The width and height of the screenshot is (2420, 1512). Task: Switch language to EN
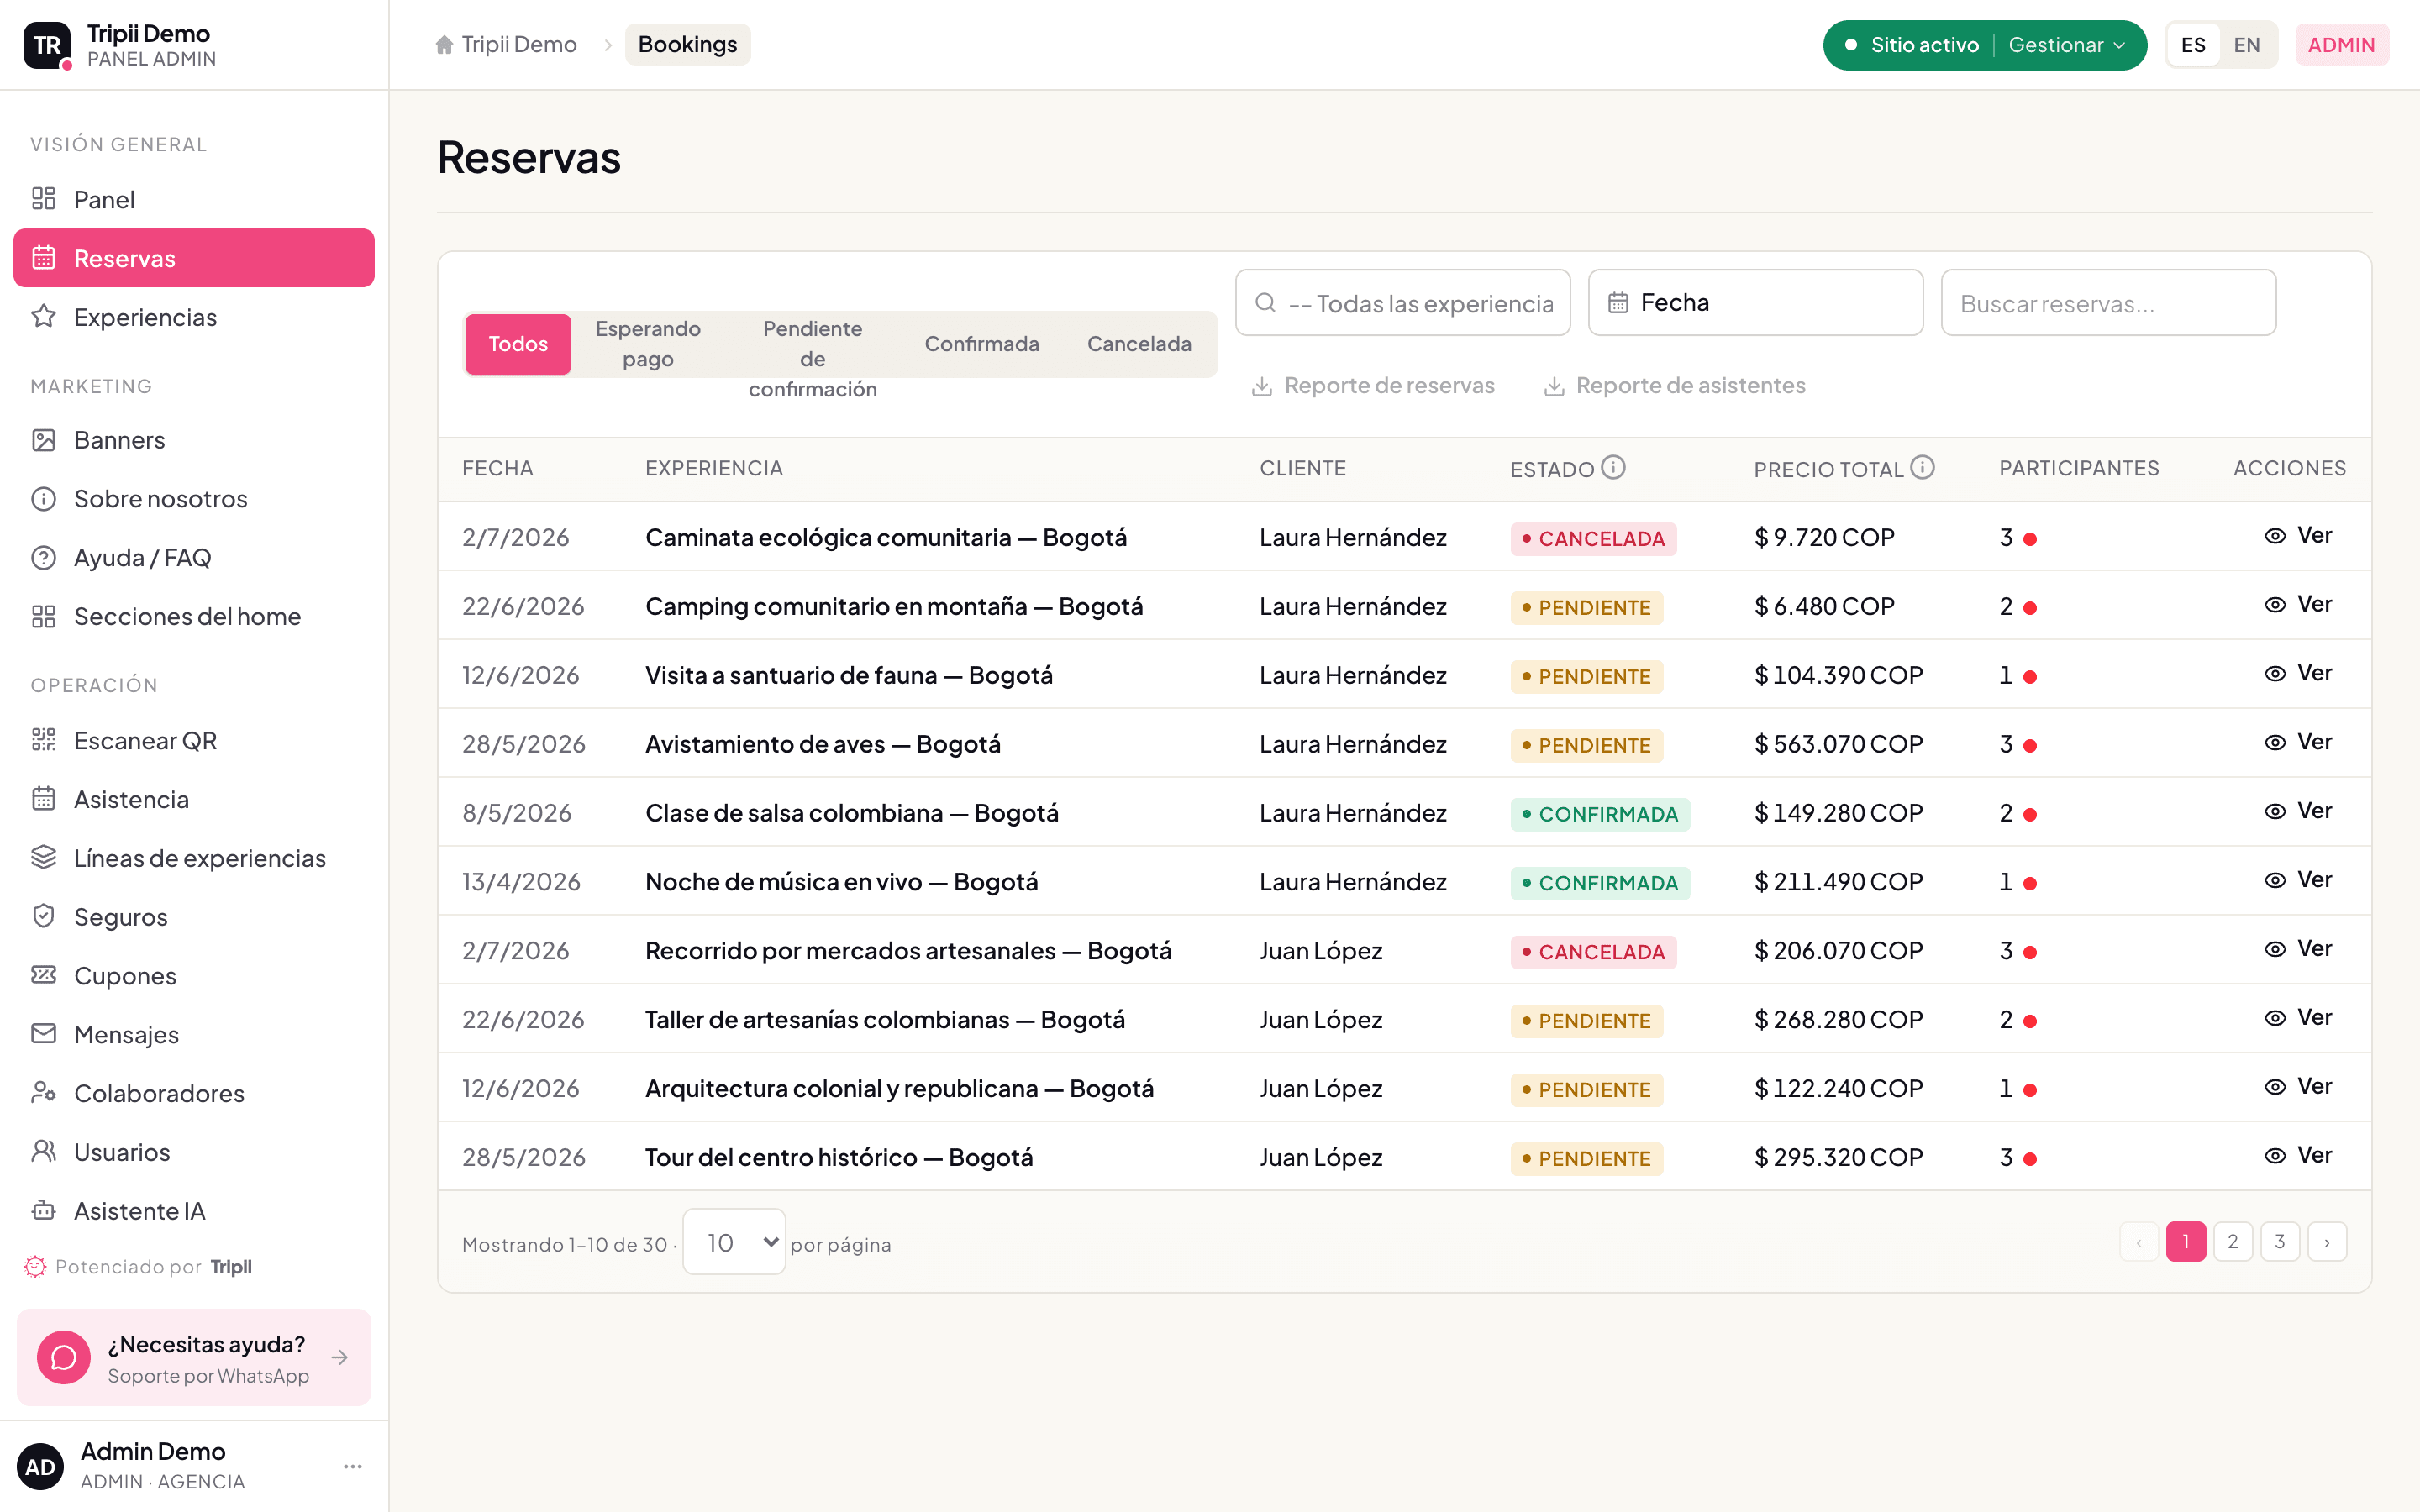click(2247, 45)
